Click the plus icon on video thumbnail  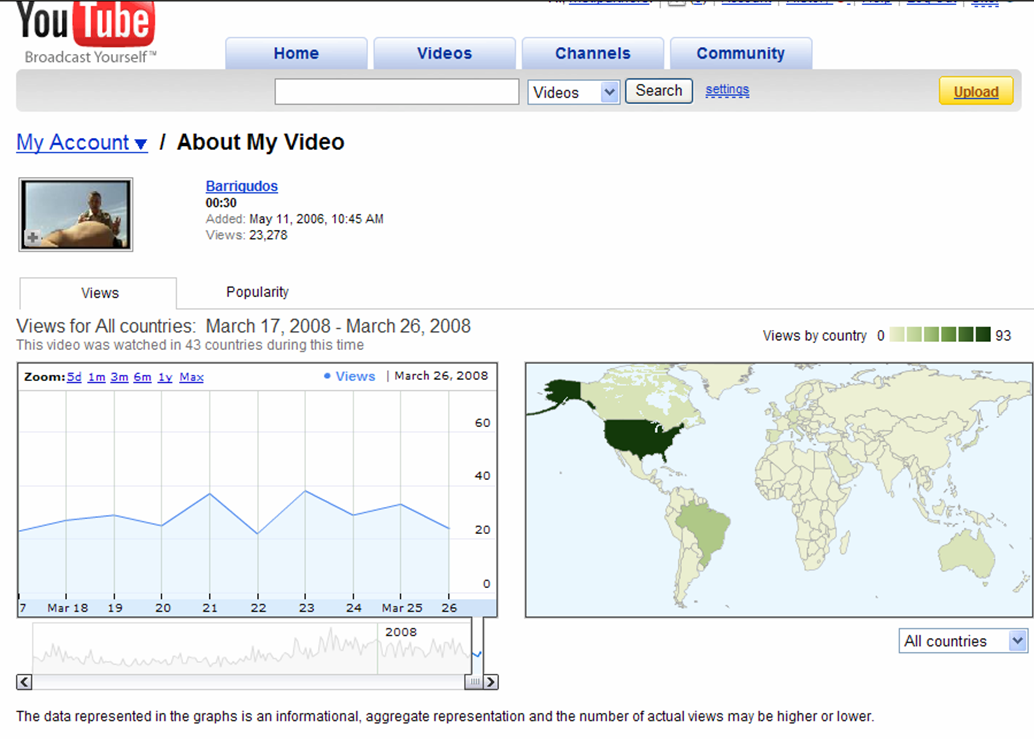[x=32, y=237]
